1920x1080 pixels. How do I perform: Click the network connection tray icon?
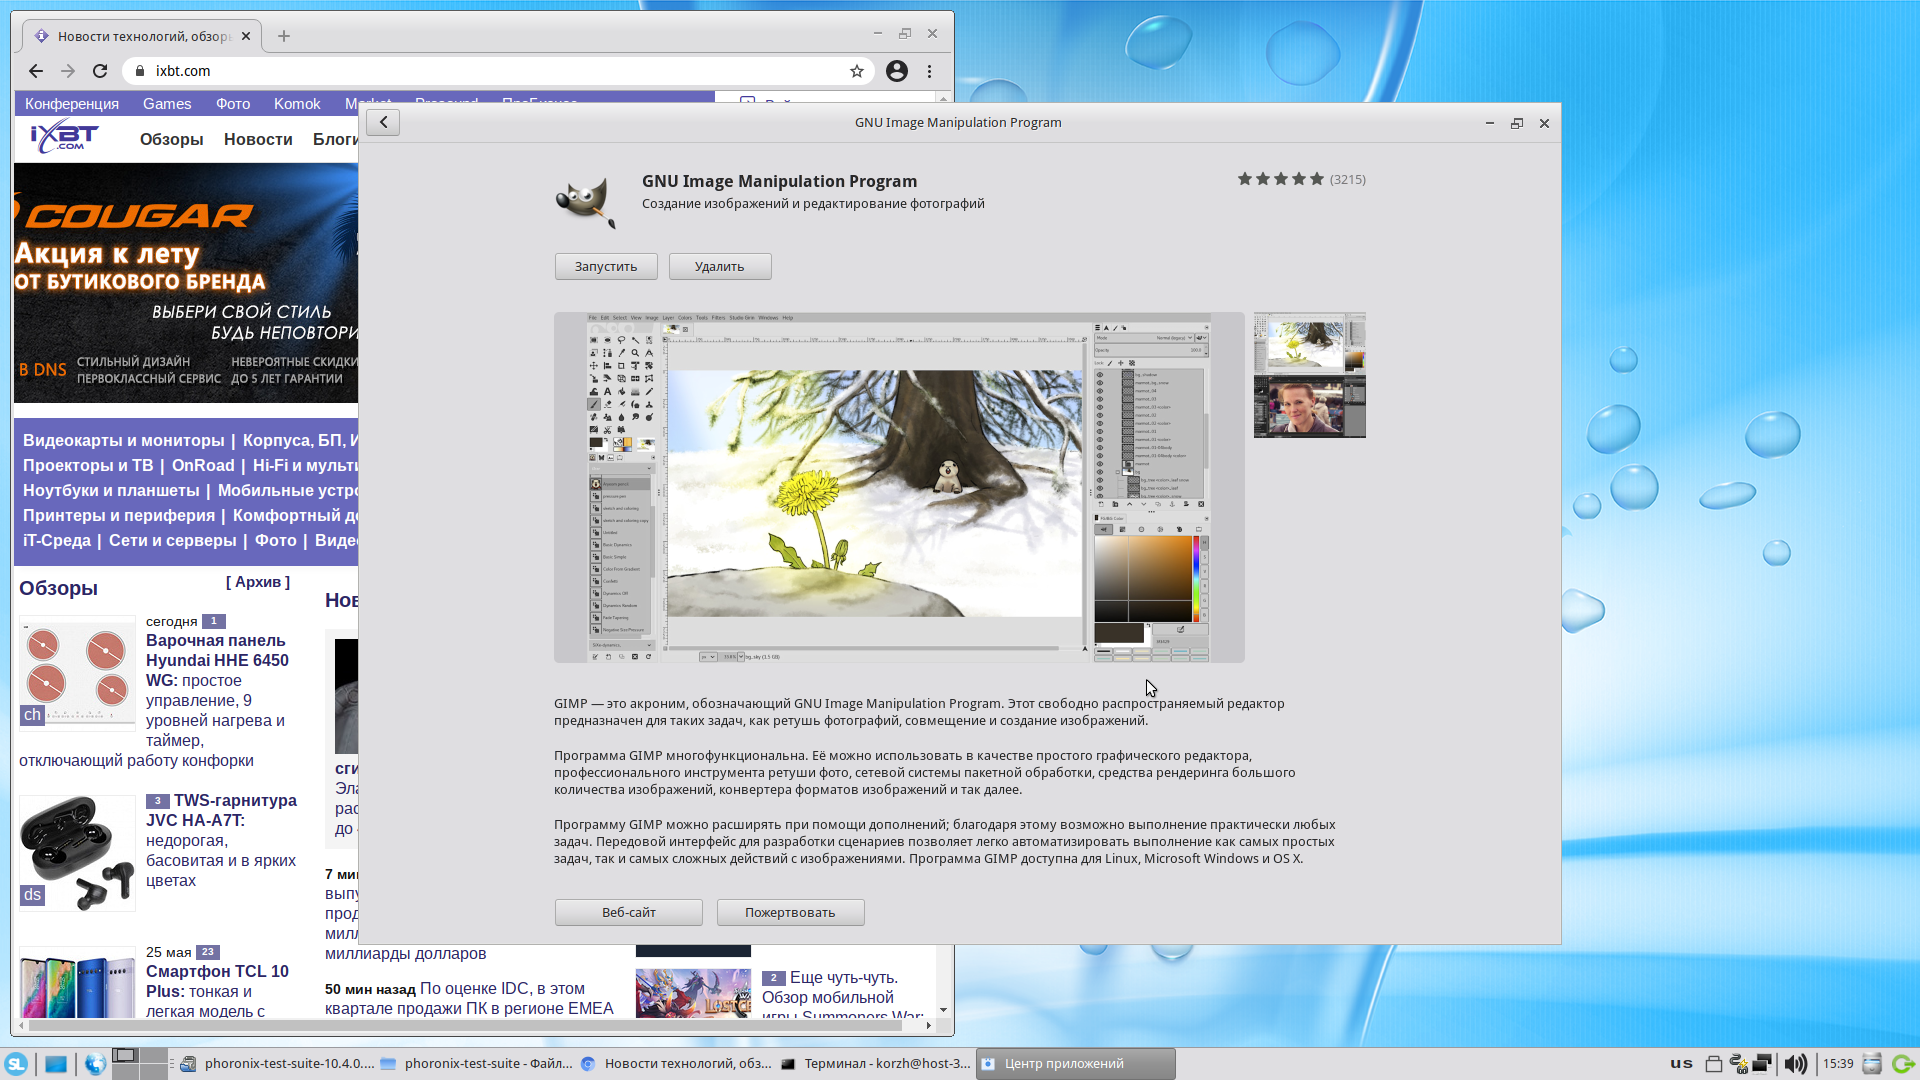click(1762, 1063)
